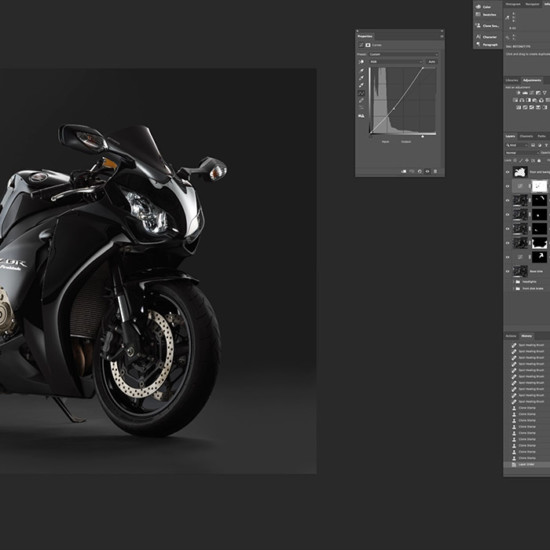Add an Invert adjustment
This screenshot has height=550, width=550.
pos(519,107)
